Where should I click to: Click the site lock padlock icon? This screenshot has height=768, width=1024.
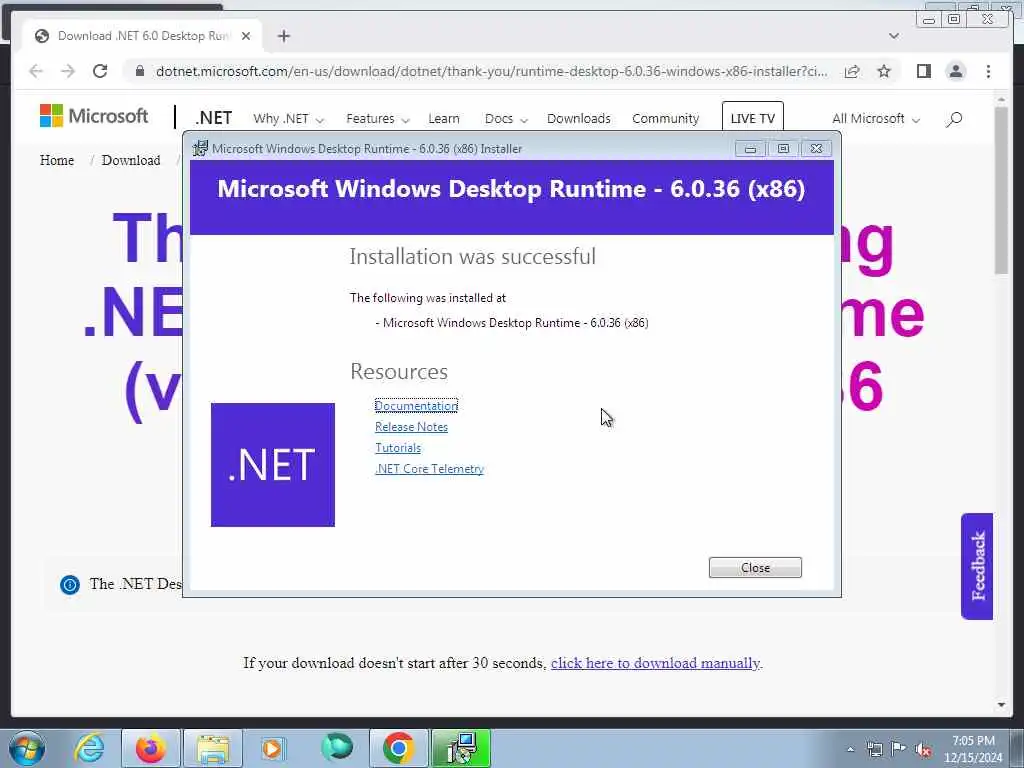pos(139,71)
